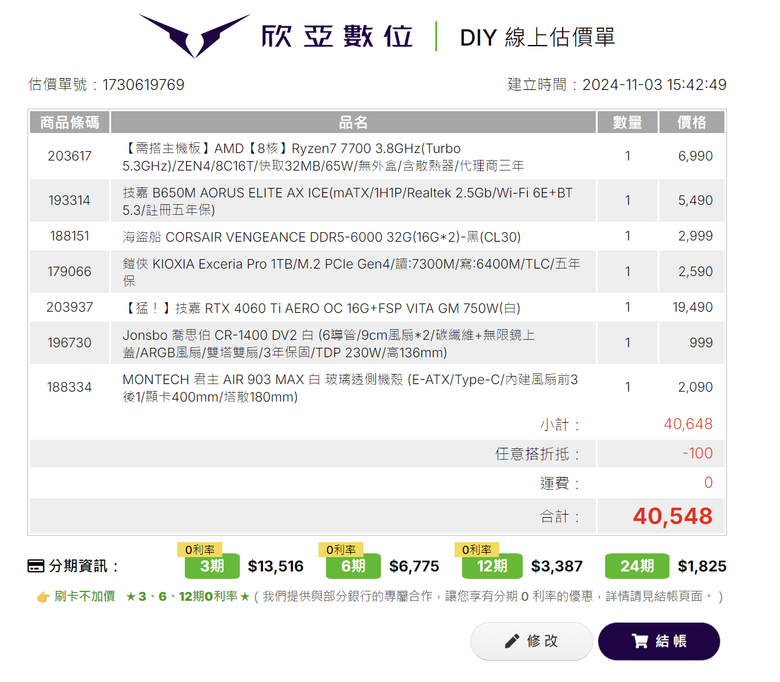
Task: Click the price 19,490
Action: (x=693, y=307)
